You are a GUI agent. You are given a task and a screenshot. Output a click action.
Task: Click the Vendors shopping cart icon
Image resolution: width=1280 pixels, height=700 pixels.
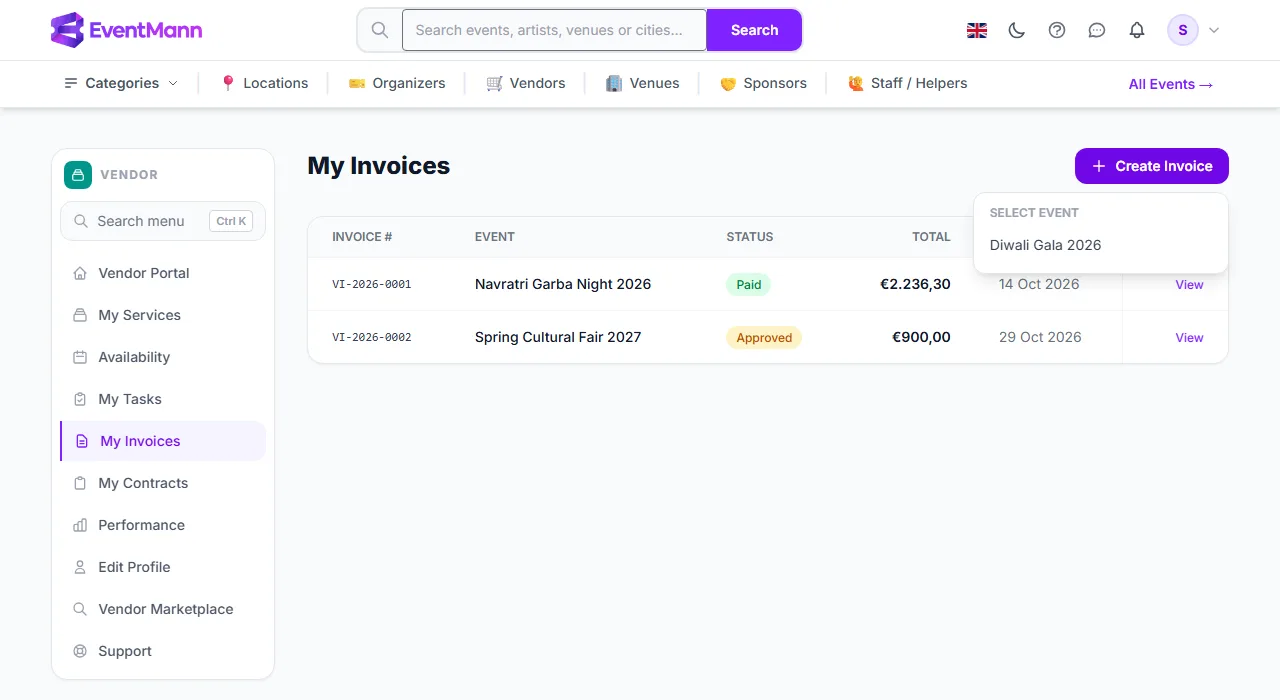(494, 83)
